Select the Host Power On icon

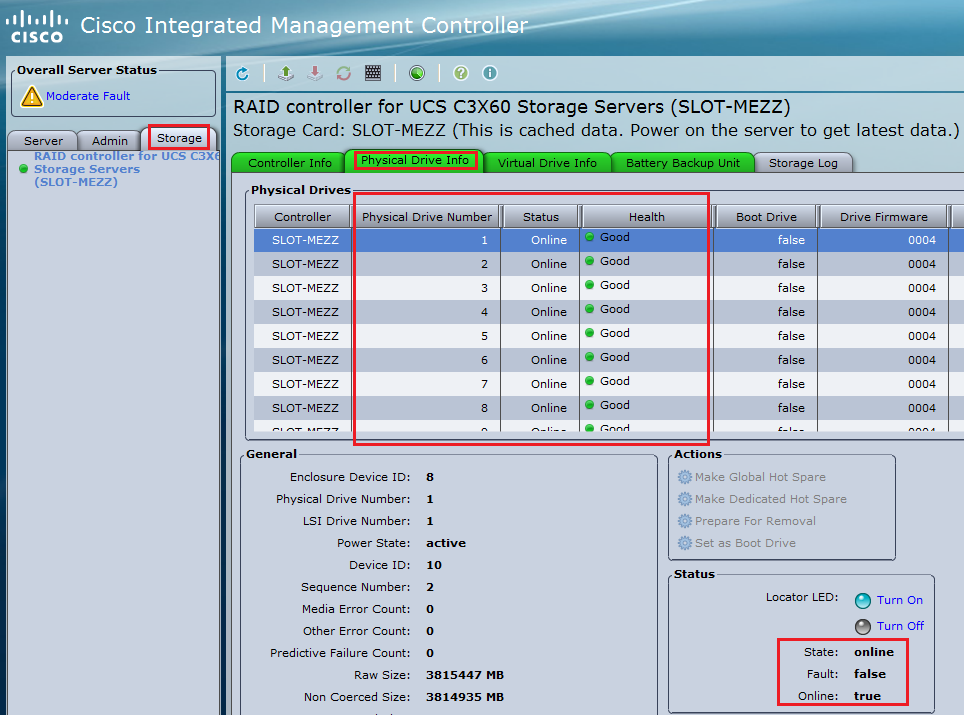tap(285, 72)
